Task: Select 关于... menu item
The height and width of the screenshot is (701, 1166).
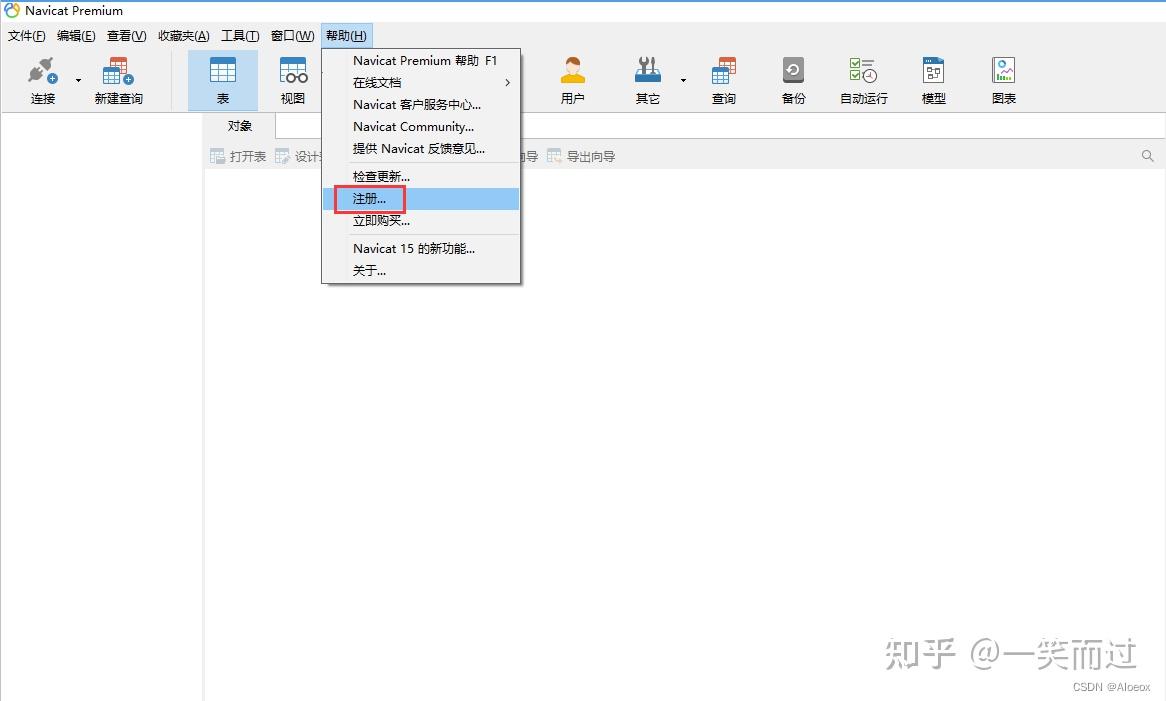Action: tap(421, 271)
